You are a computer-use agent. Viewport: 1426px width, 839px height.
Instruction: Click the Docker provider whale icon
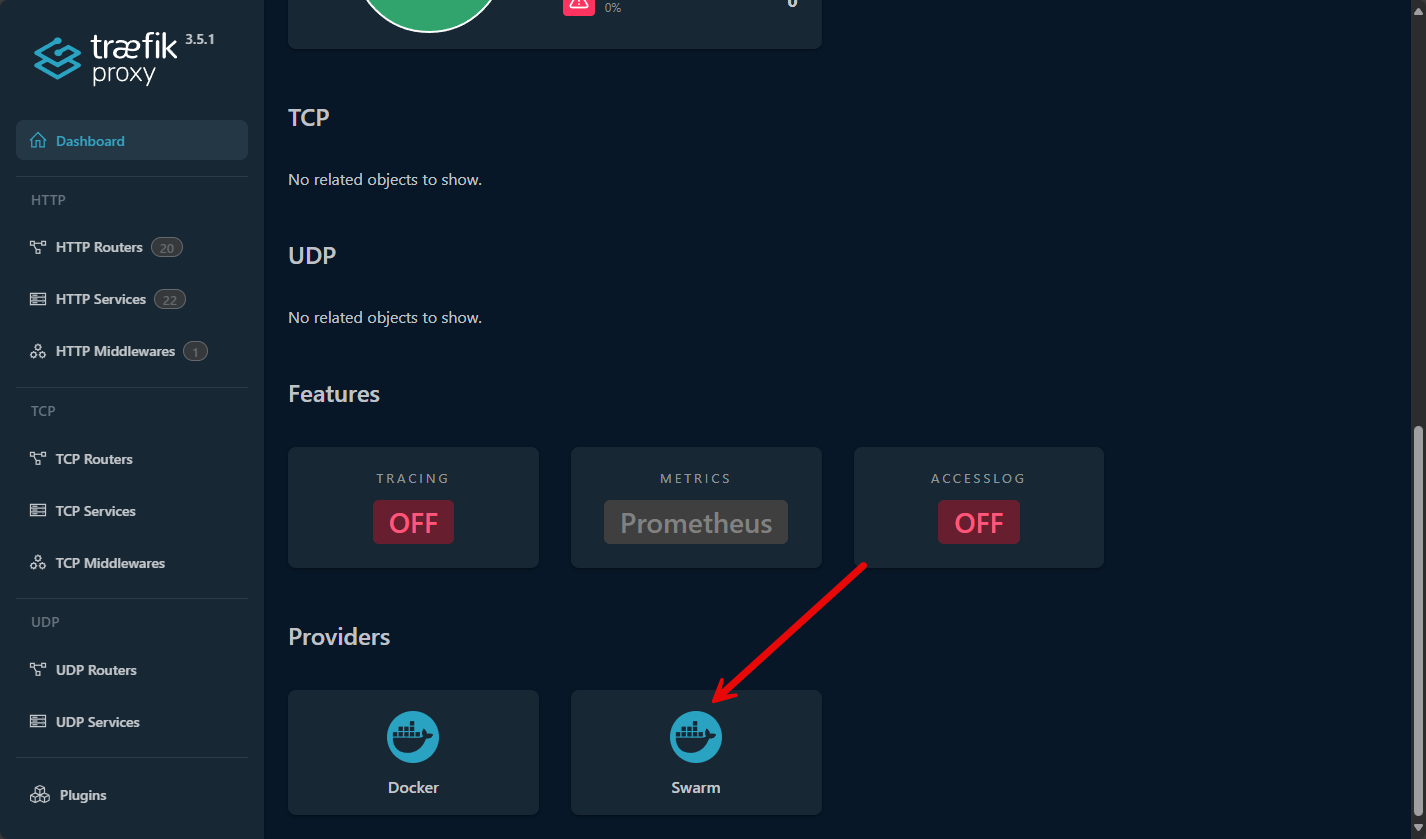413,737
